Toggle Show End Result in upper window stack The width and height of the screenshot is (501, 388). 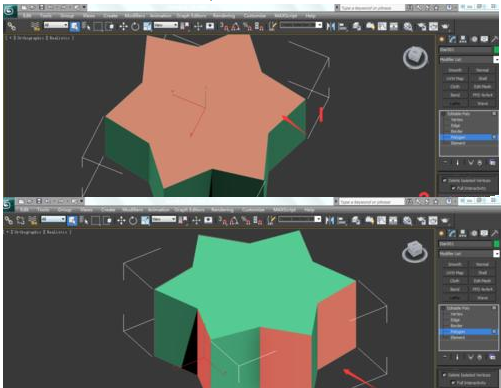457,163
